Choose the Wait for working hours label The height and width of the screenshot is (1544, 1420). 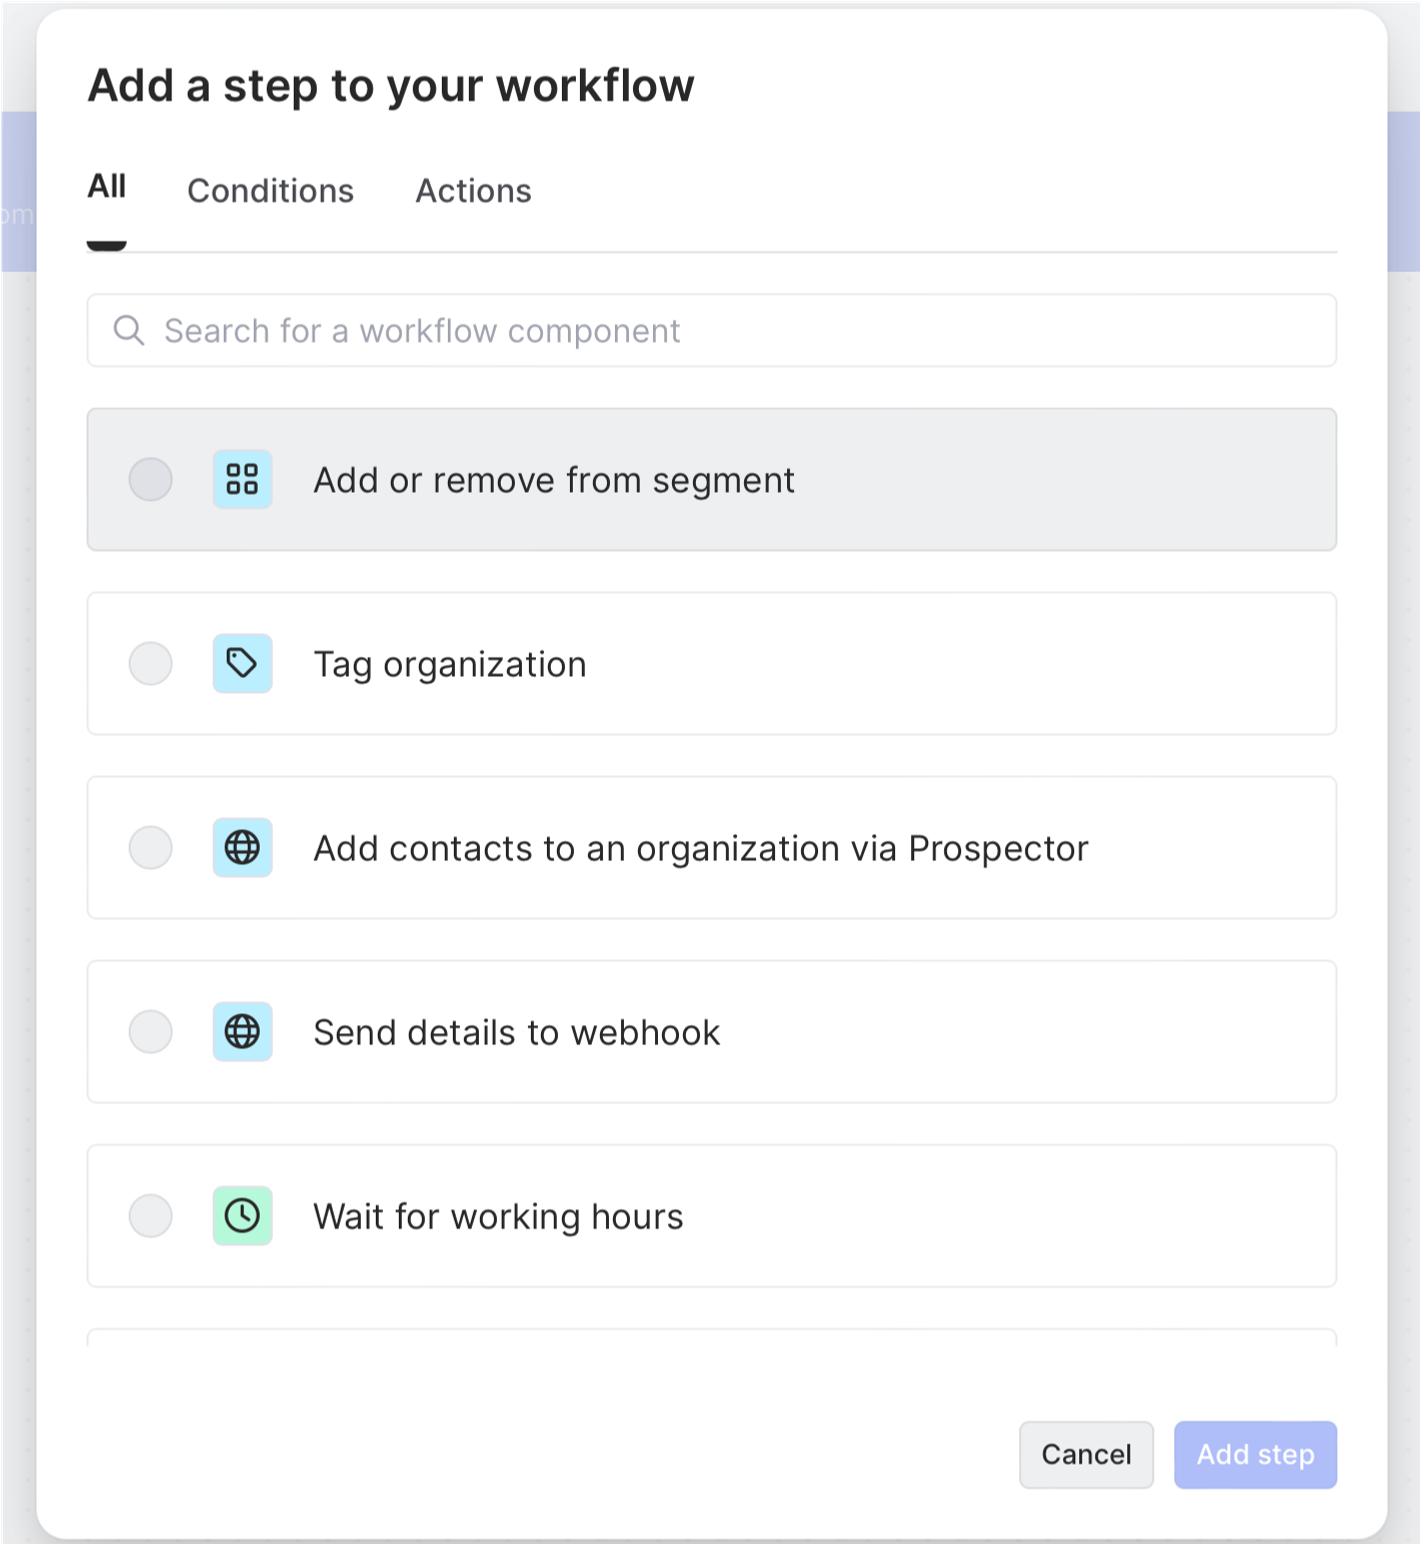(498, 1216)
